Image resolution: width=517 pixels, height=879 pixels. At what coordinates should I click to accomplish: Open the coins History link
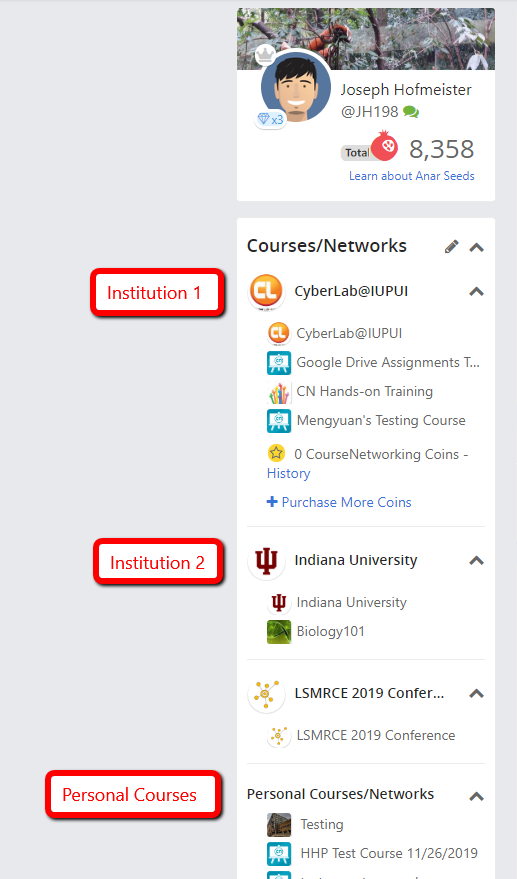pyautogui.click(x=288, y=474)
